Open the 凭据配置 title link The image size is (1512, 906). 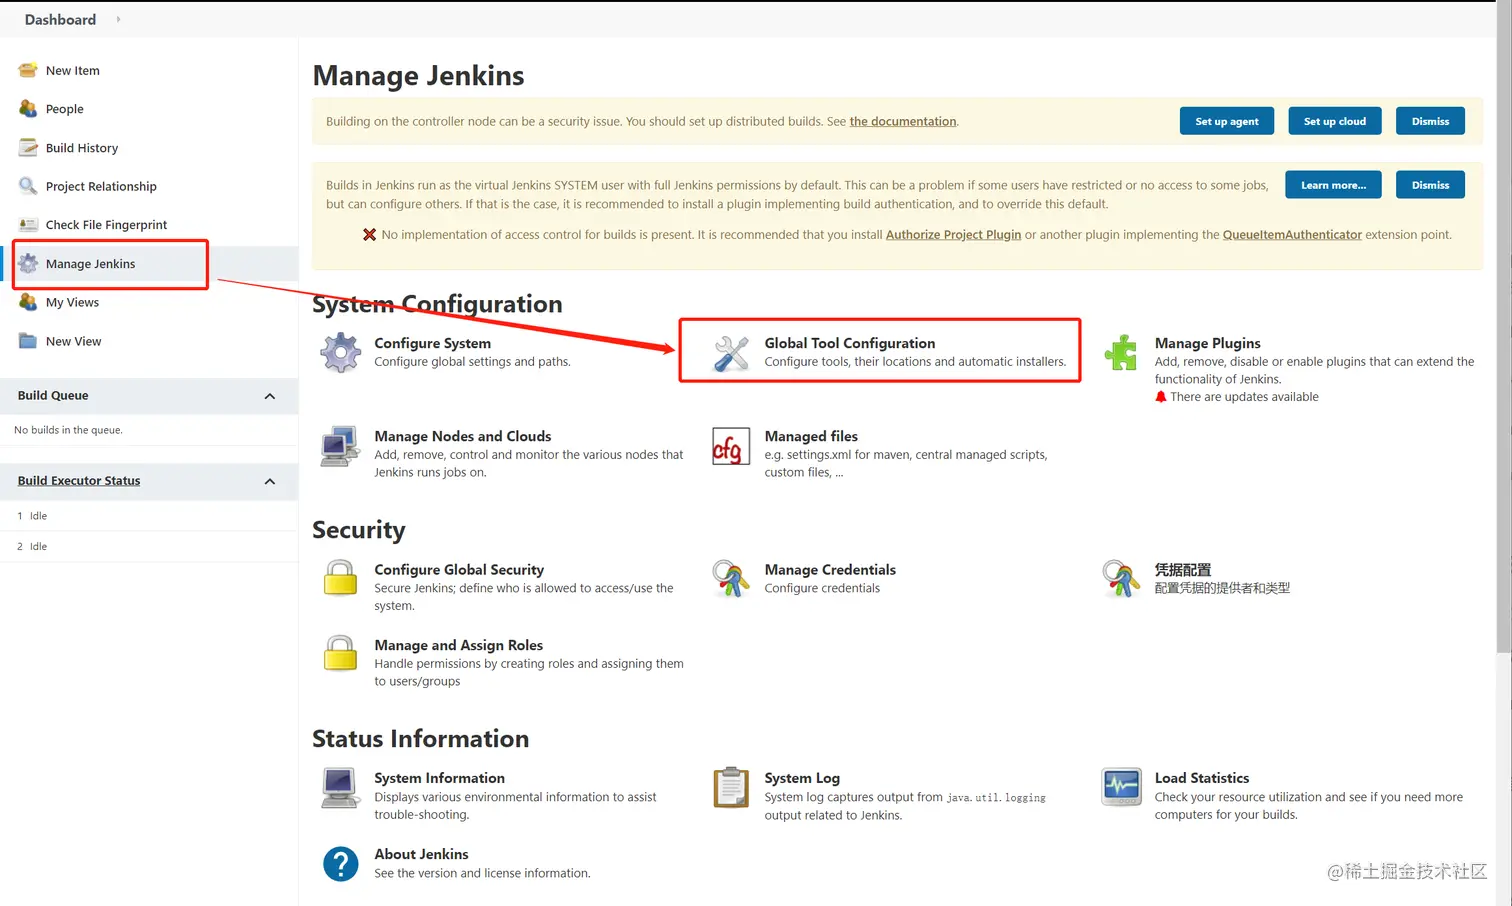1182,570
